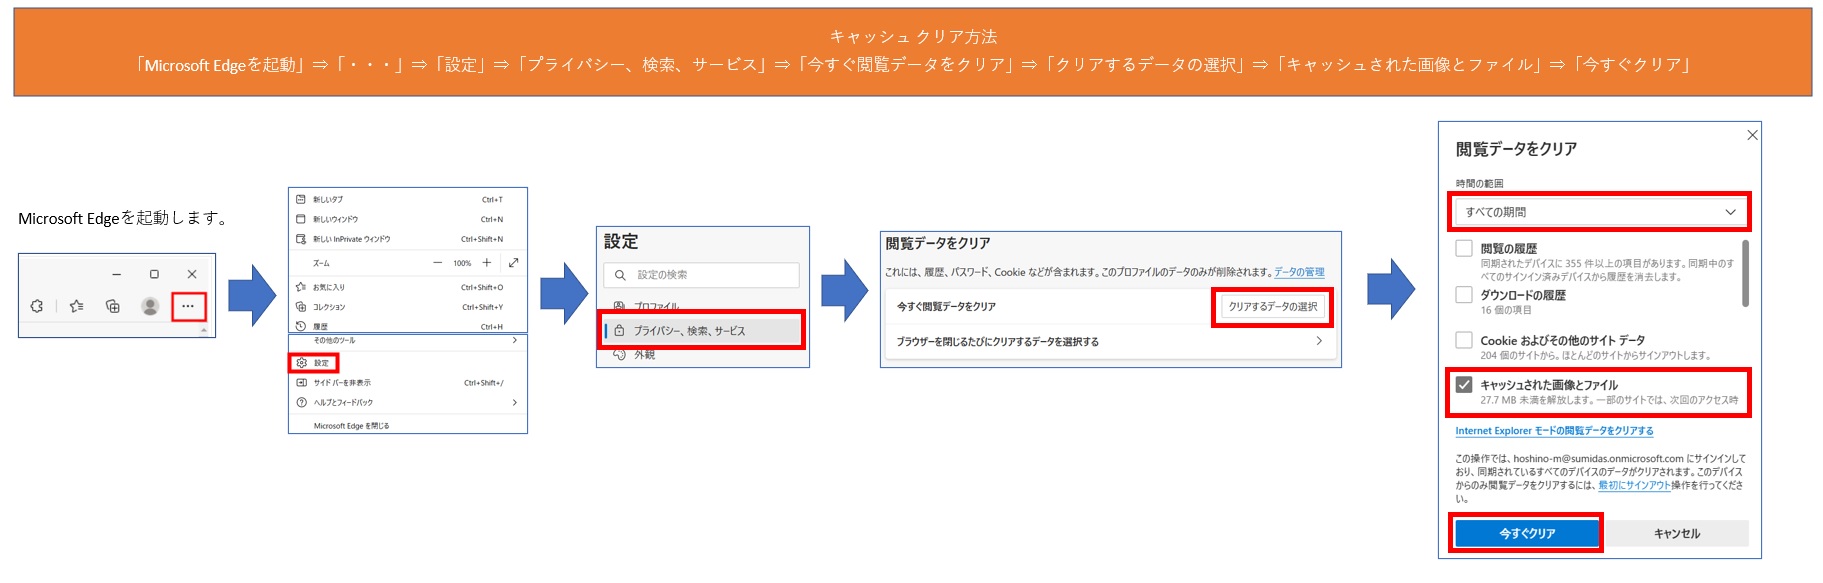This screenshot has height=583, width=1823.
Task: Click the dialog's vertical scrollbar
Action: pos(1745,273)
